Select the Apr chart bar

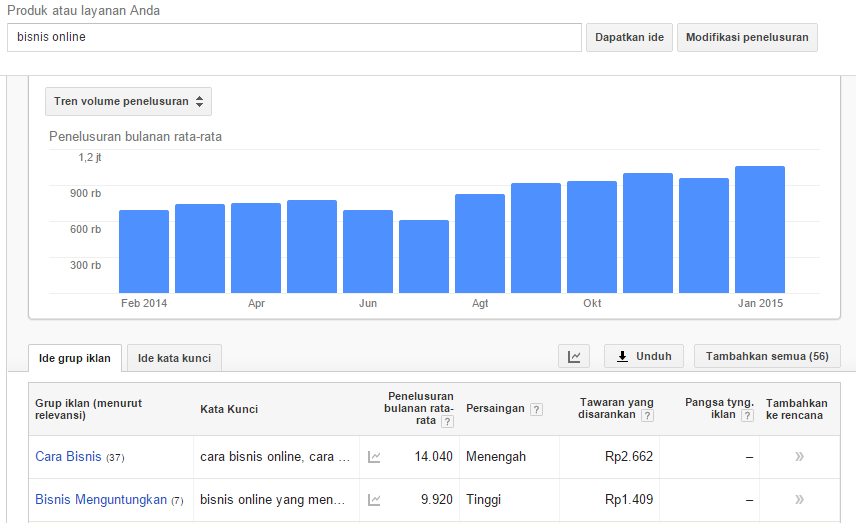256,248
